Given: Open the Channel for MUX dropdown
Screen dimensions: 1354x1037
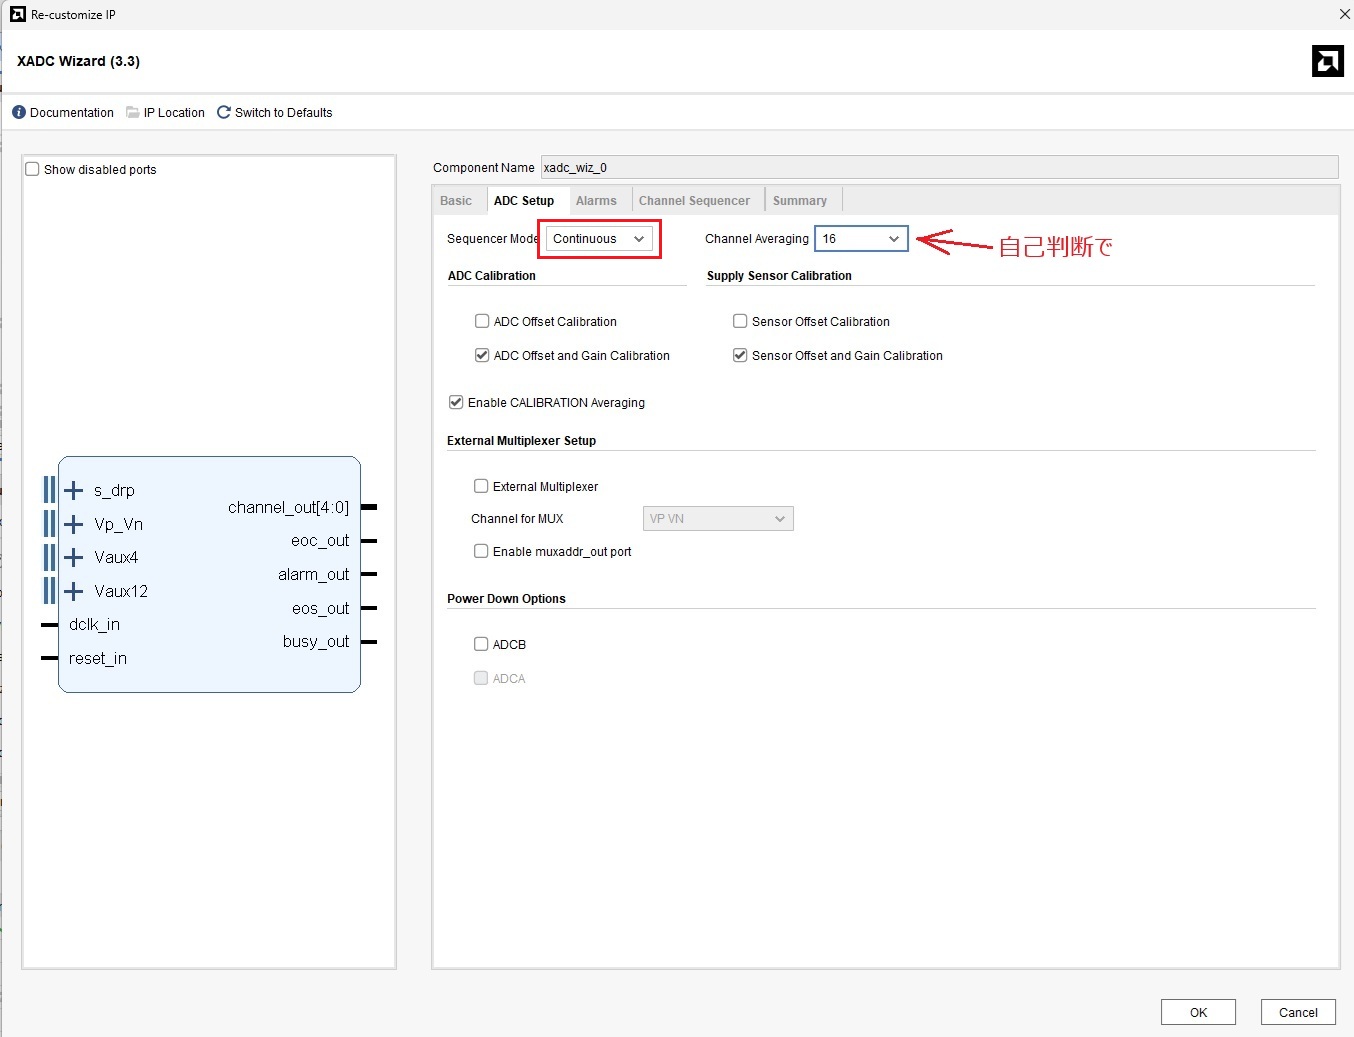Looking at the screenshot, I should pyautogui.click(x=717, y=519).
